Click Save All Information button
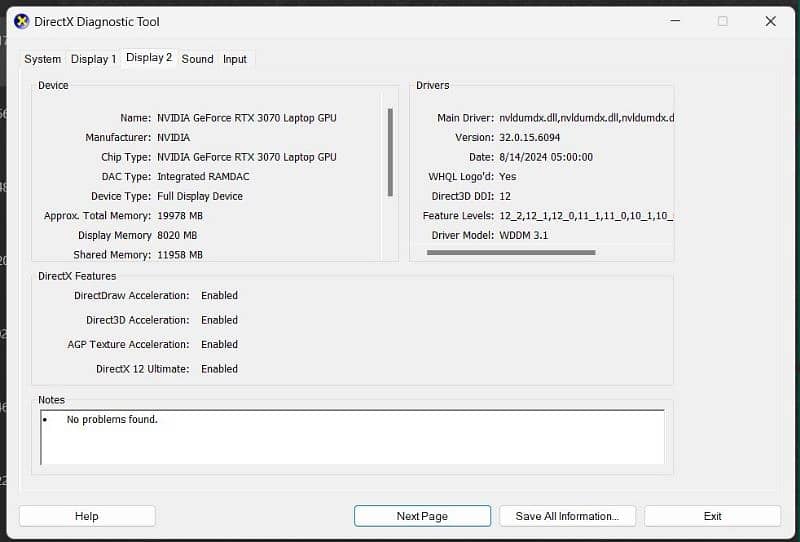 [567, 516]
